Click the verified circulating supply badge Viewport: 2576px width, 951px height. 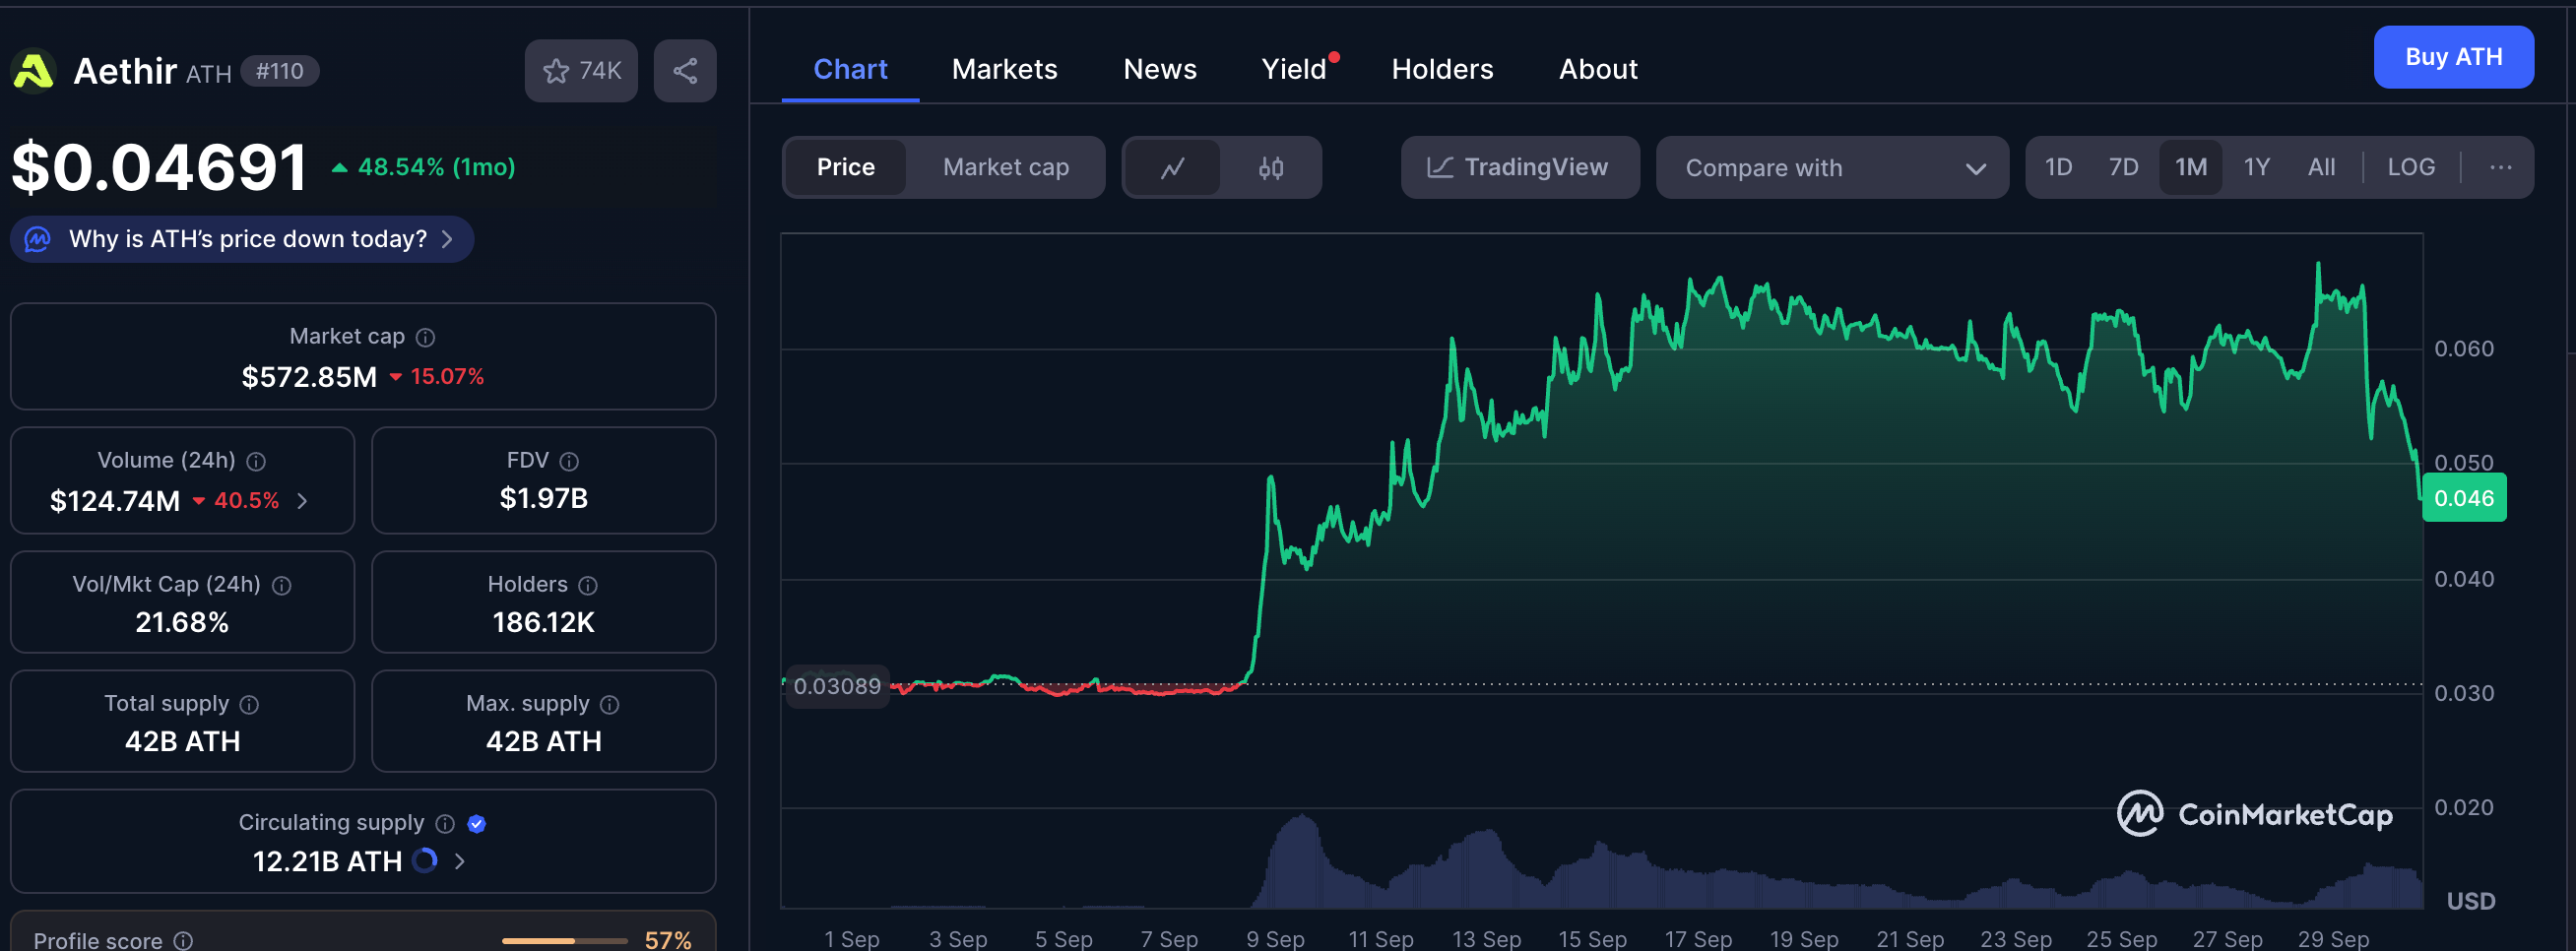click(477, 823)
